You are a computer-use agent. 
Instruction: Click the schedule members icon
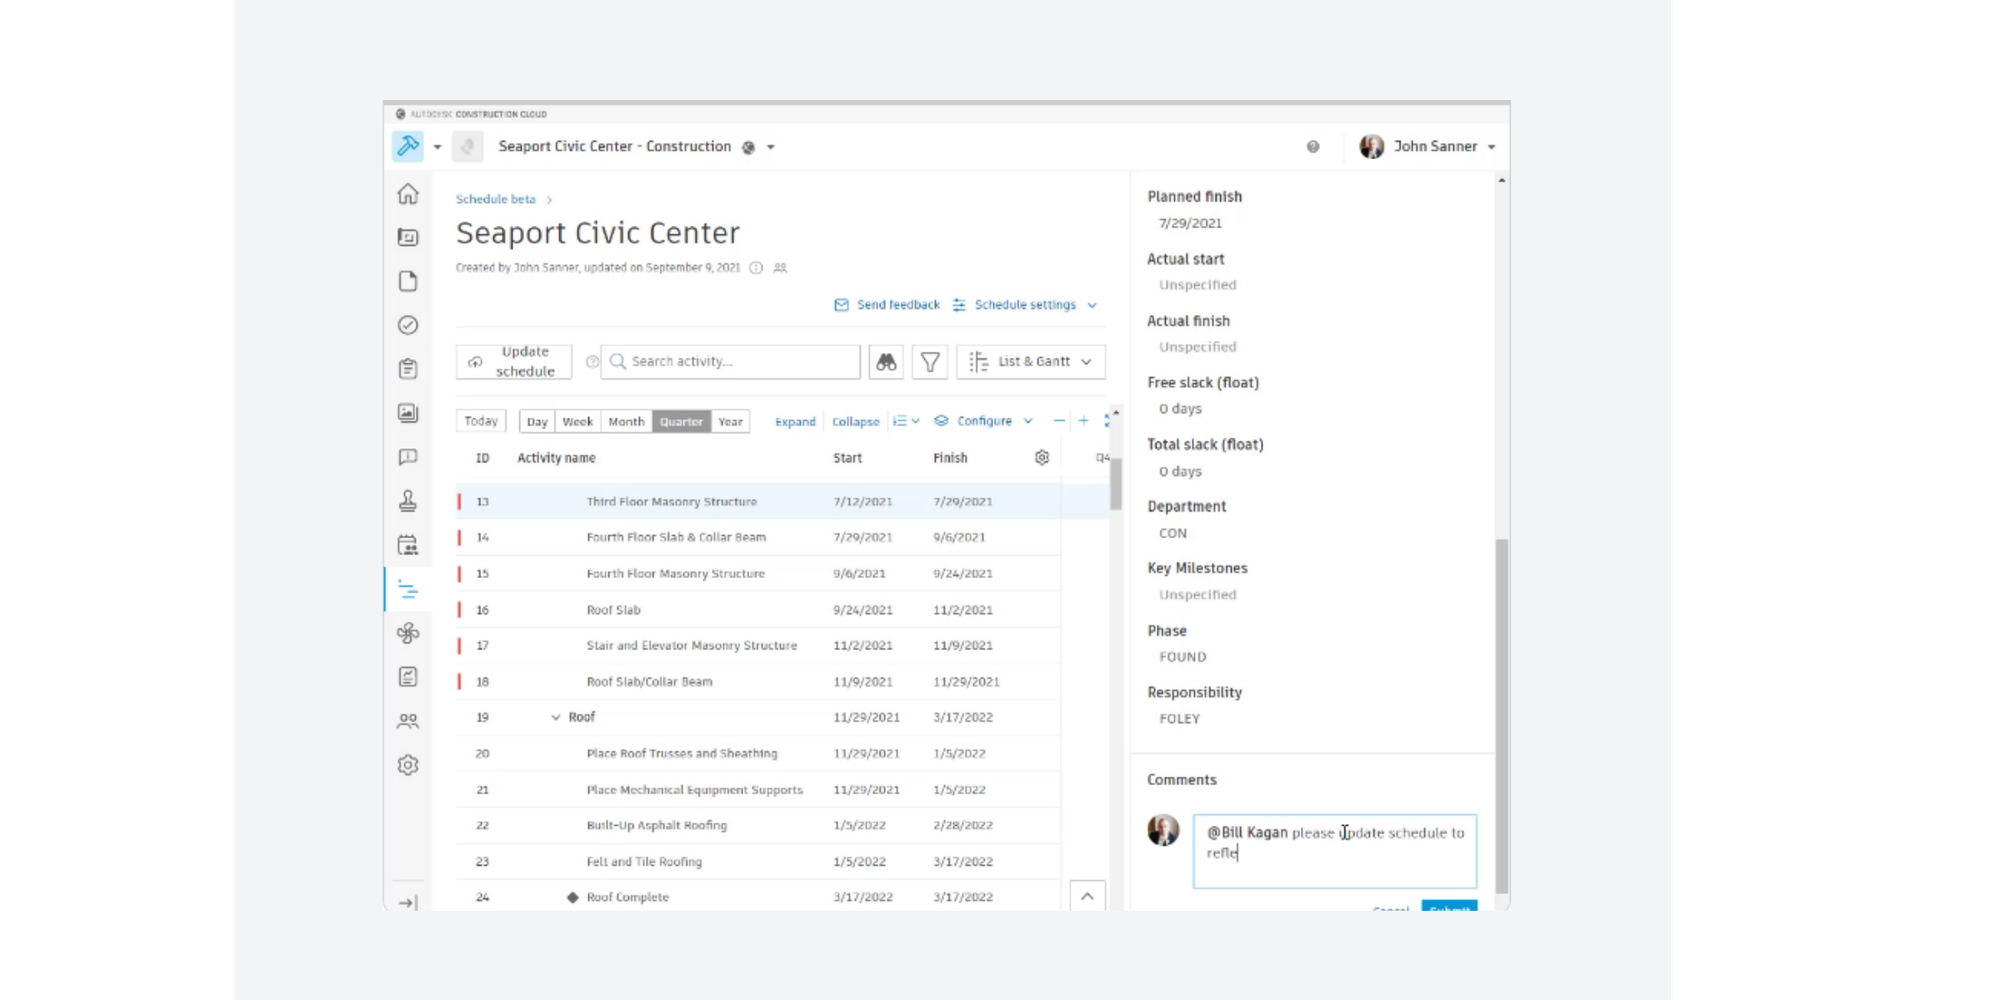780,268
